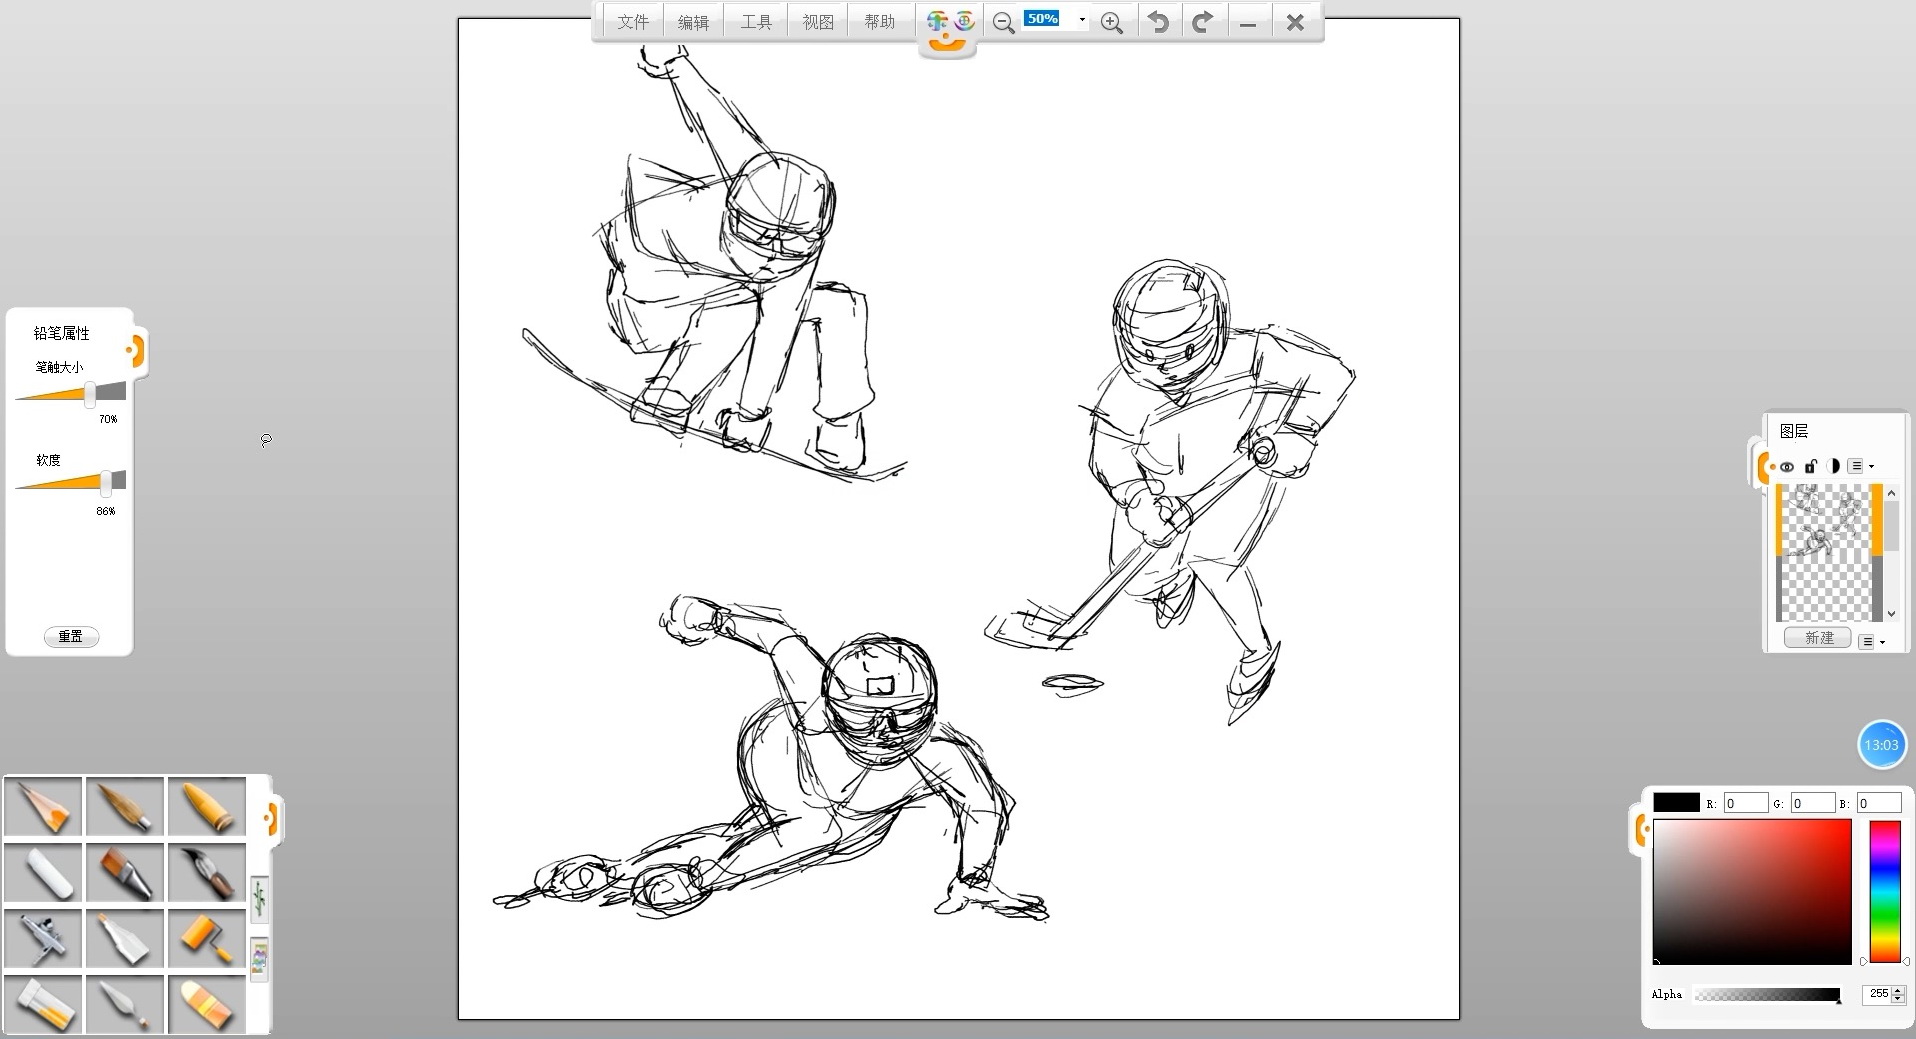The height and width of the screenshot is (1039, 1916).
Task: Open the 文件 menu
Action: (x=632, y=22)
